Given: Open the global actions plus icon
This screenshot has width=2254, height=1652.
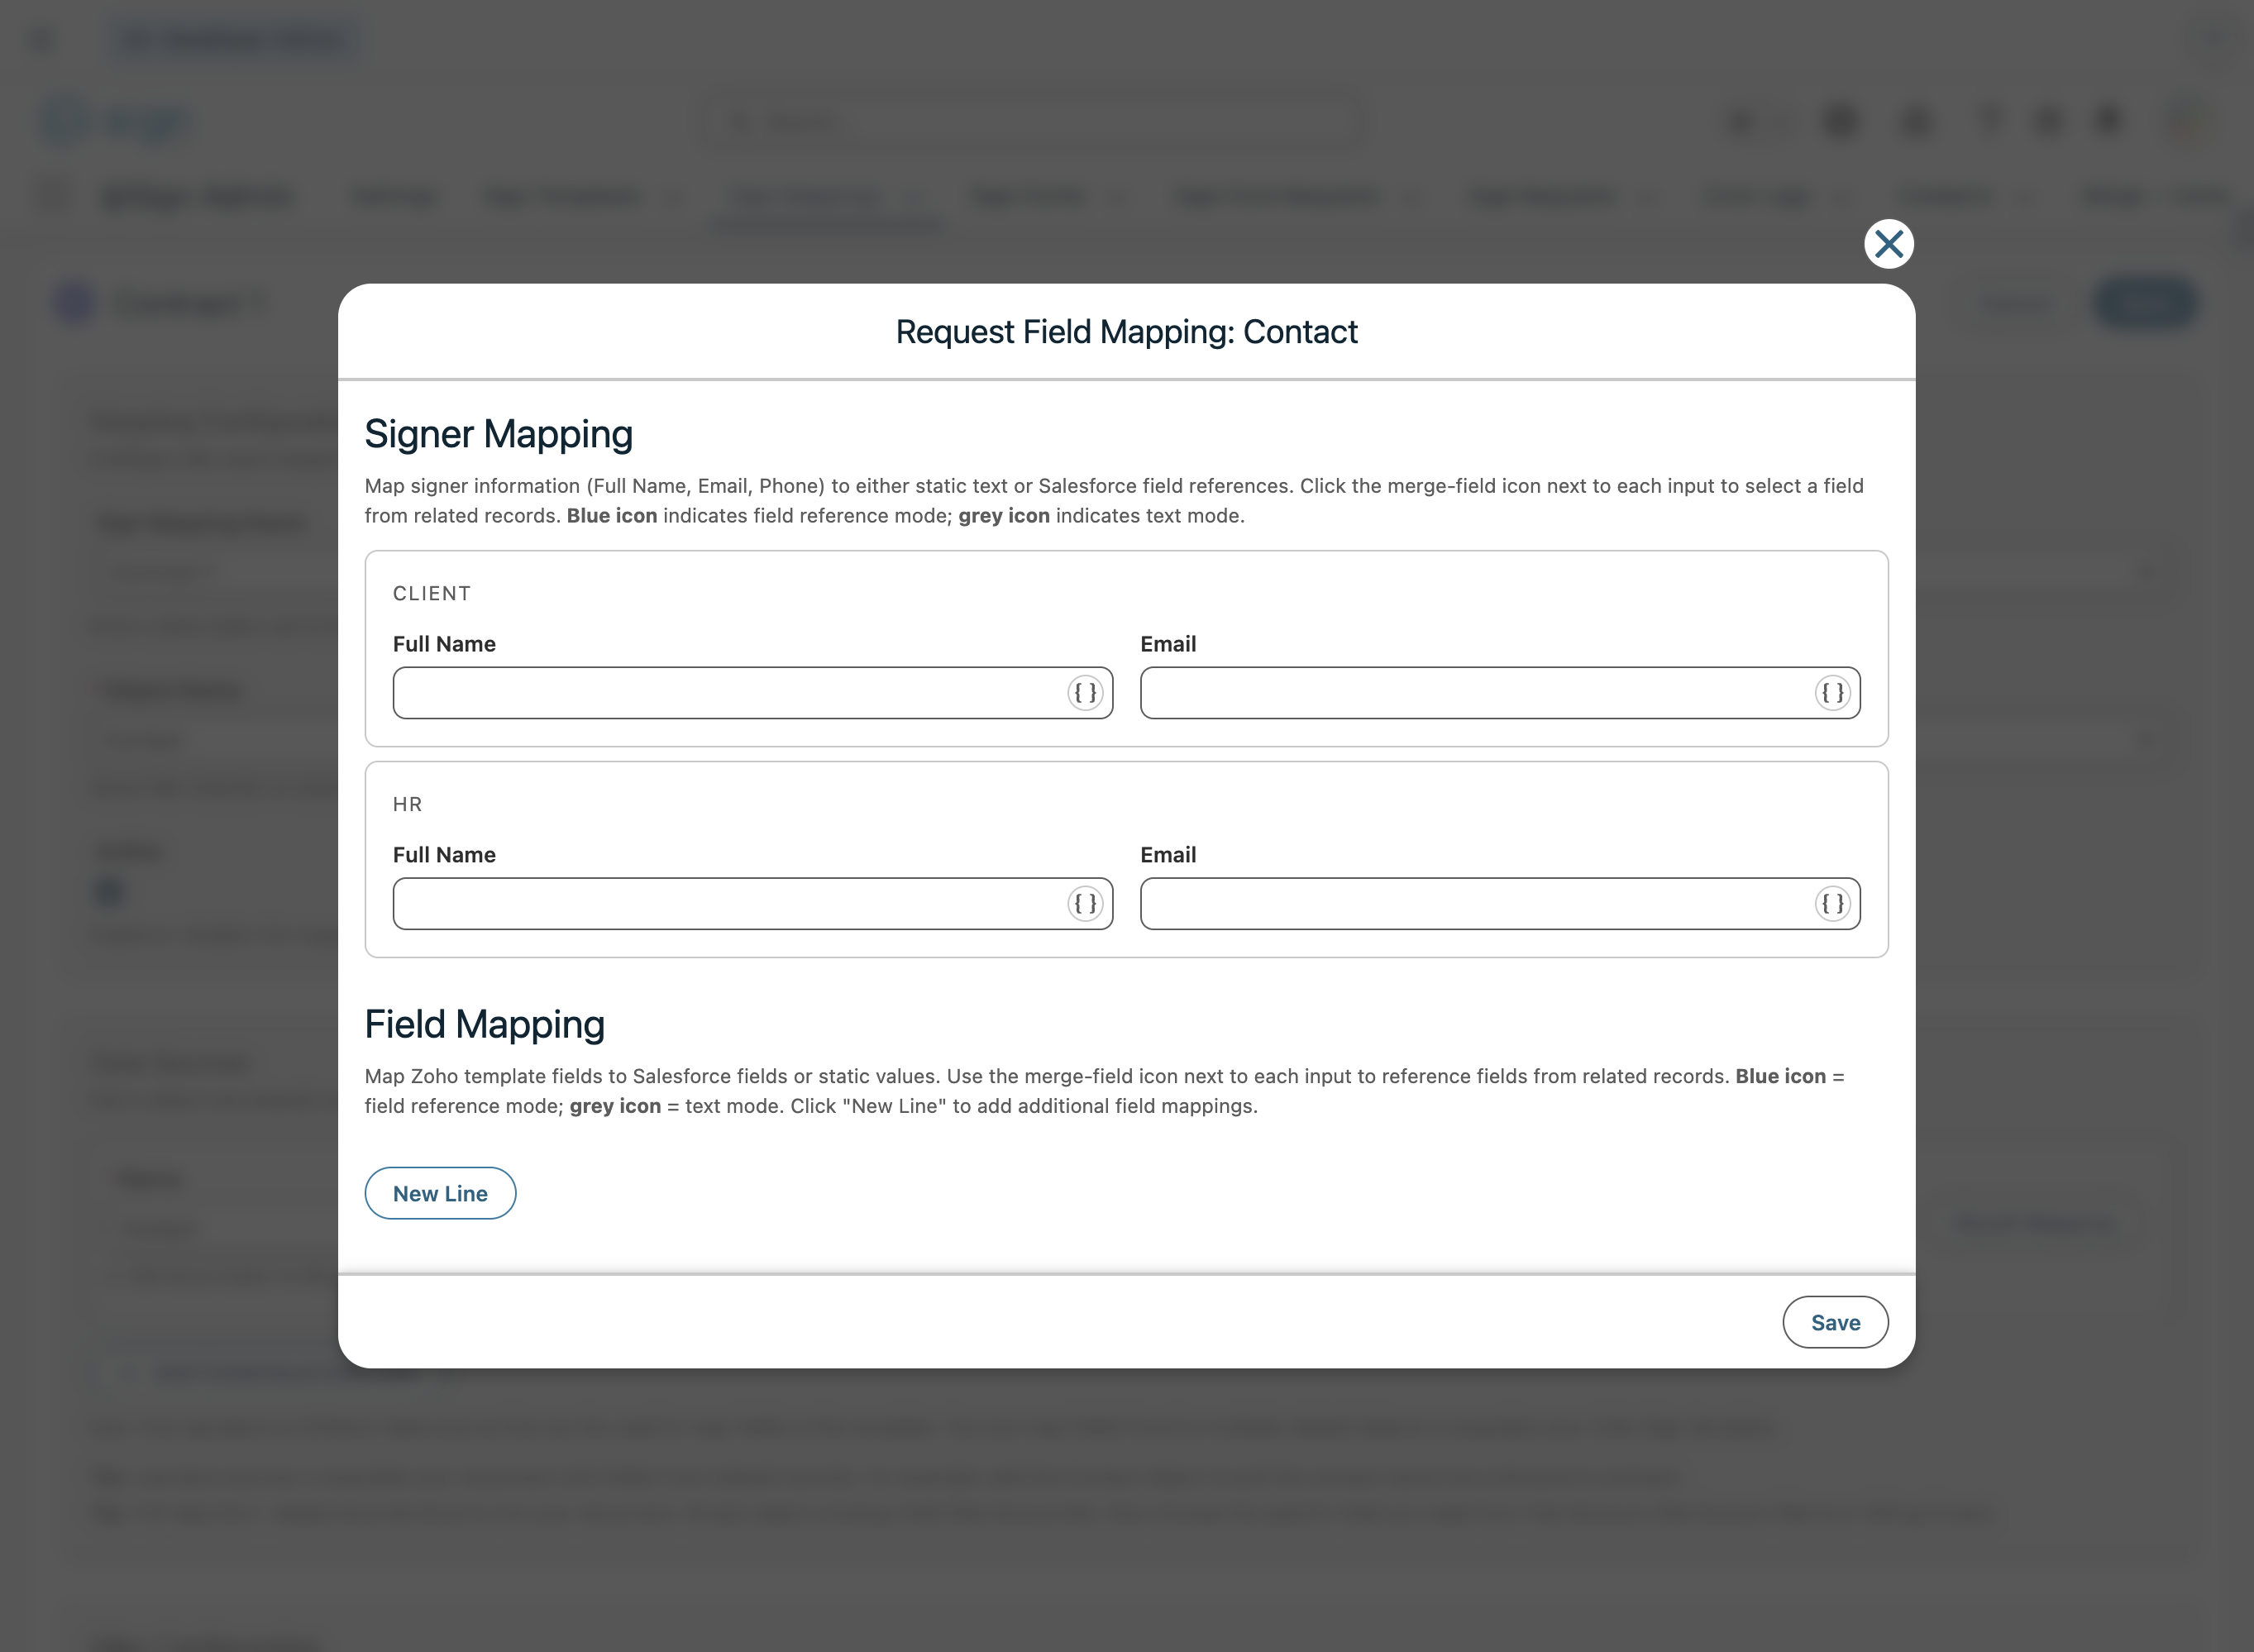Looking at the screenshot, I should point(1840,120).
